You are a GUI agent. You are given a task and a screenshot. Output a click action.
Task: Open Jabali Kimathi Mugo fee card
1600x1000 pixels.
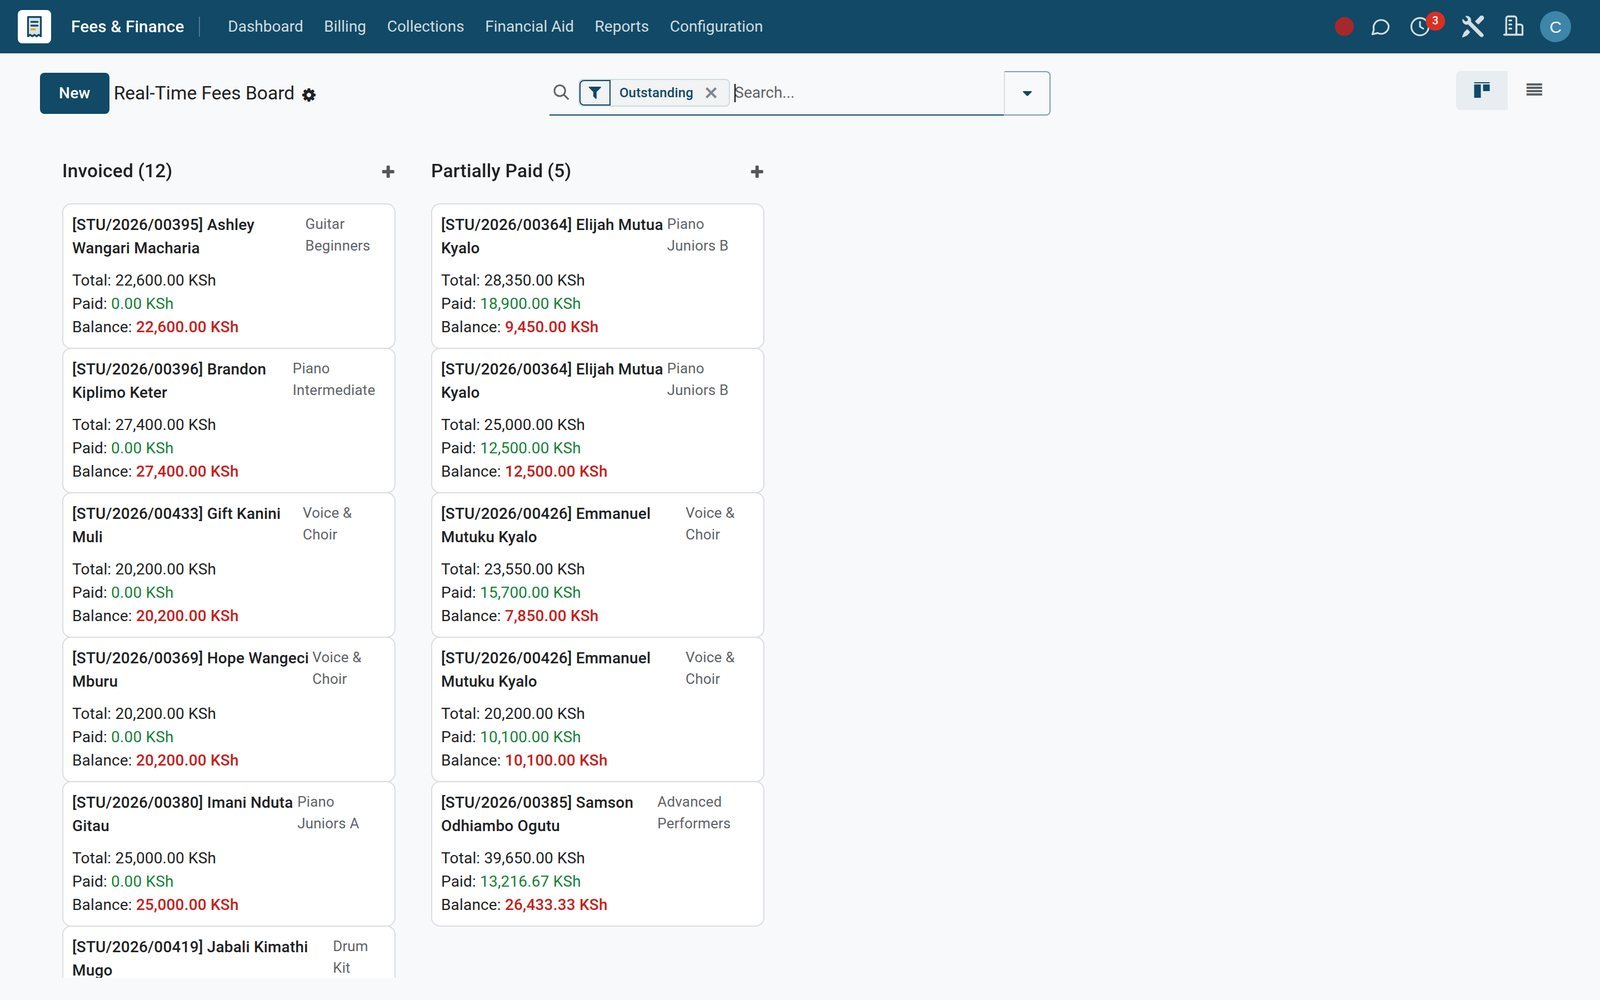228,953
